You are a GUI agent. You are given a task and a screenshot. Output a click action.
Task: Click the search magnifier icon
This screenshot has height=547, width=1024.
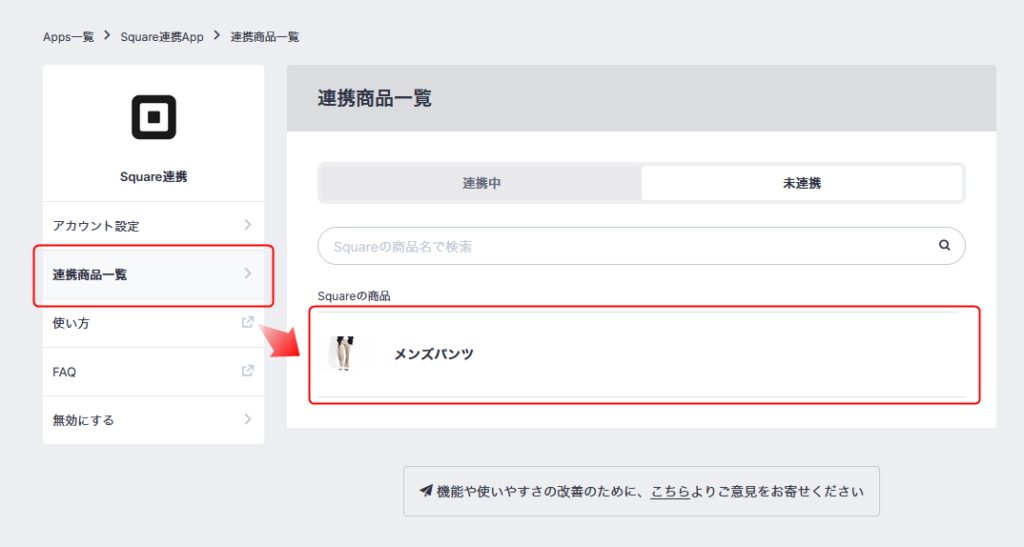pos(944,245)
